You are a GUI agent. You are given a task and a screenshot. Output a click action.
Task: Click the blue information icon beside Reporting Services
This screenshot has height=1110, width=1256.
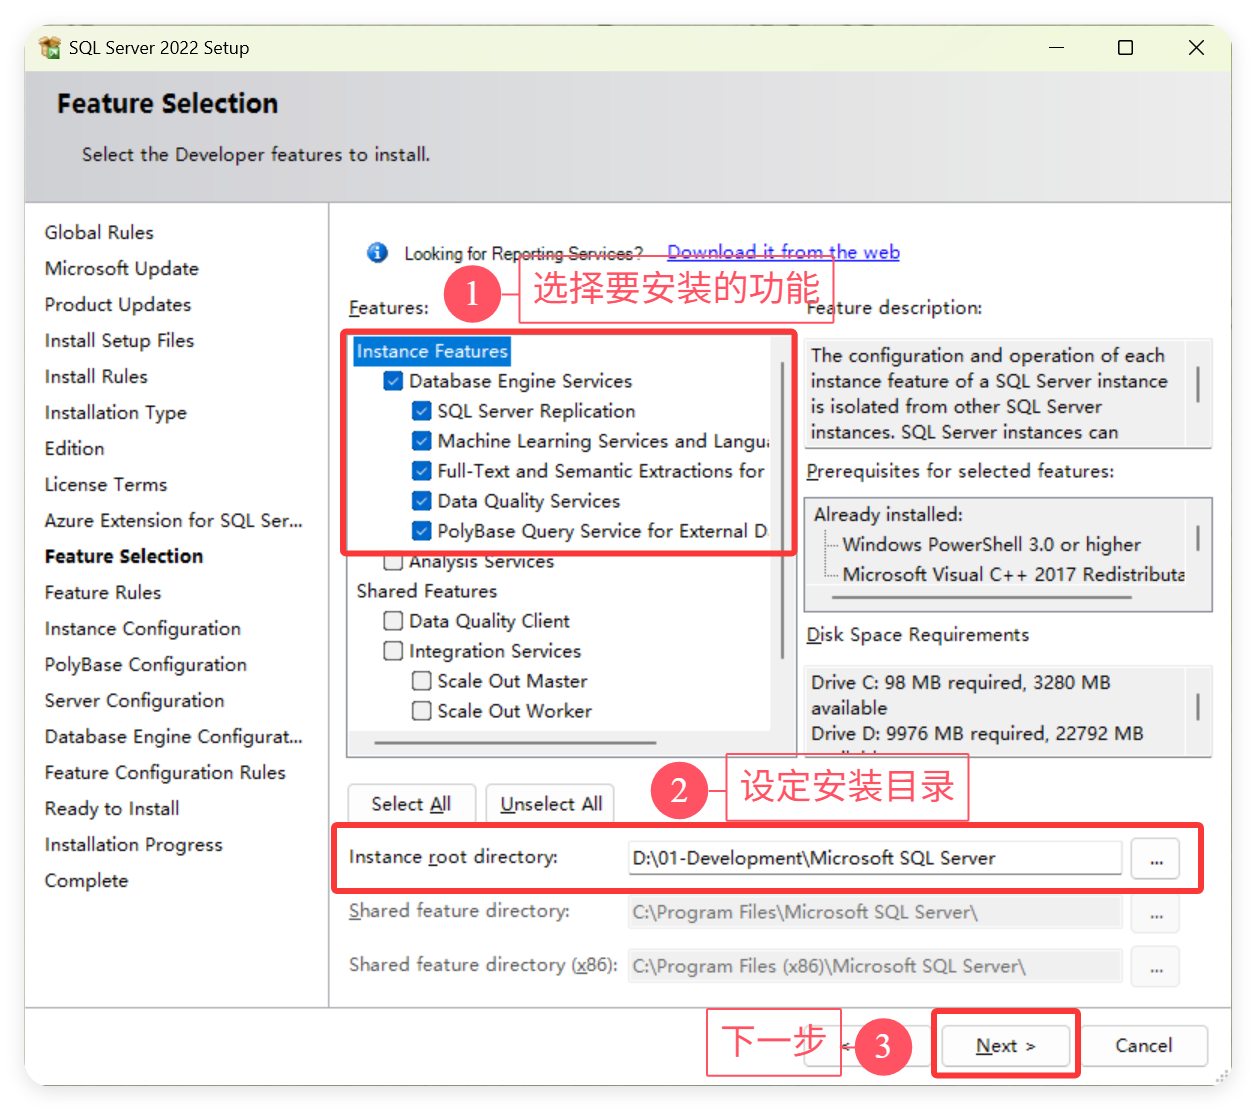pos(377,252)
